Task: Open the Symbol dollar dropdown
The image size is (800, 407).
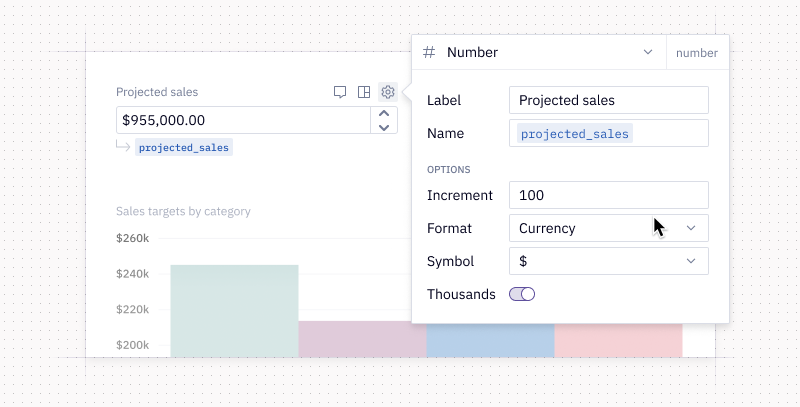Action: 609,261
